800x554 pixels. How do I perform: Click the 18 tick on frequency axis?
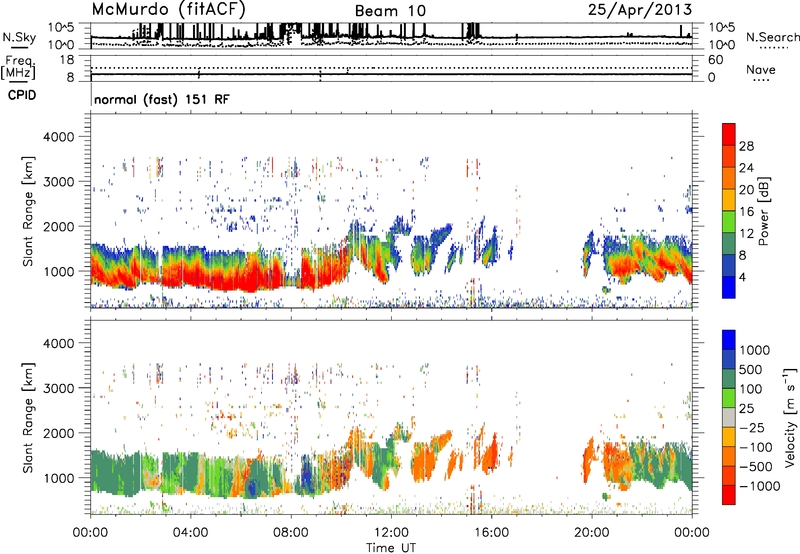[66, 60]
